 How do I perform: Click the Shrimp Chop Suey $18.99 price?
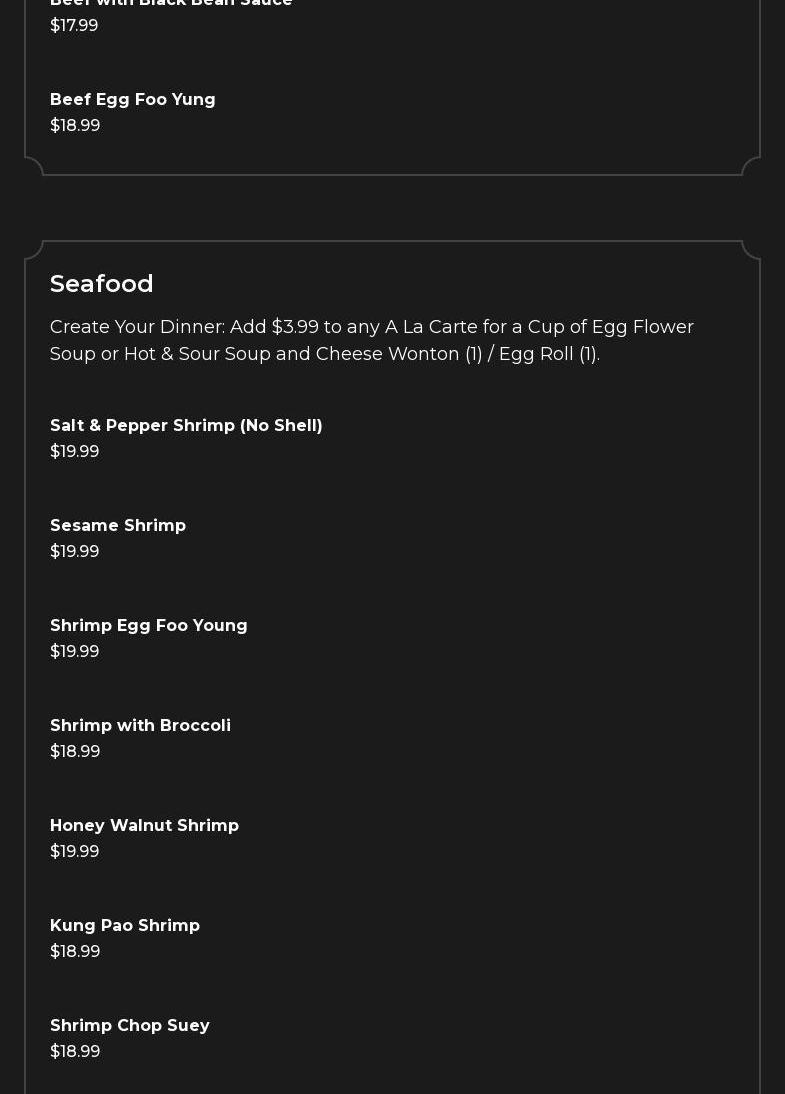75,1051
